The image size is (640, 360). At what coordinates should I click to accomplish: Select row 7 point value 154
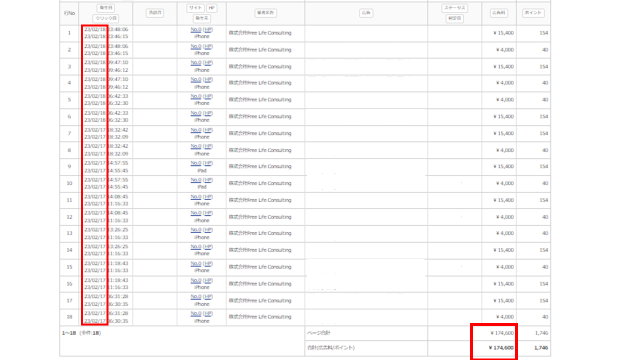(544, 133)
